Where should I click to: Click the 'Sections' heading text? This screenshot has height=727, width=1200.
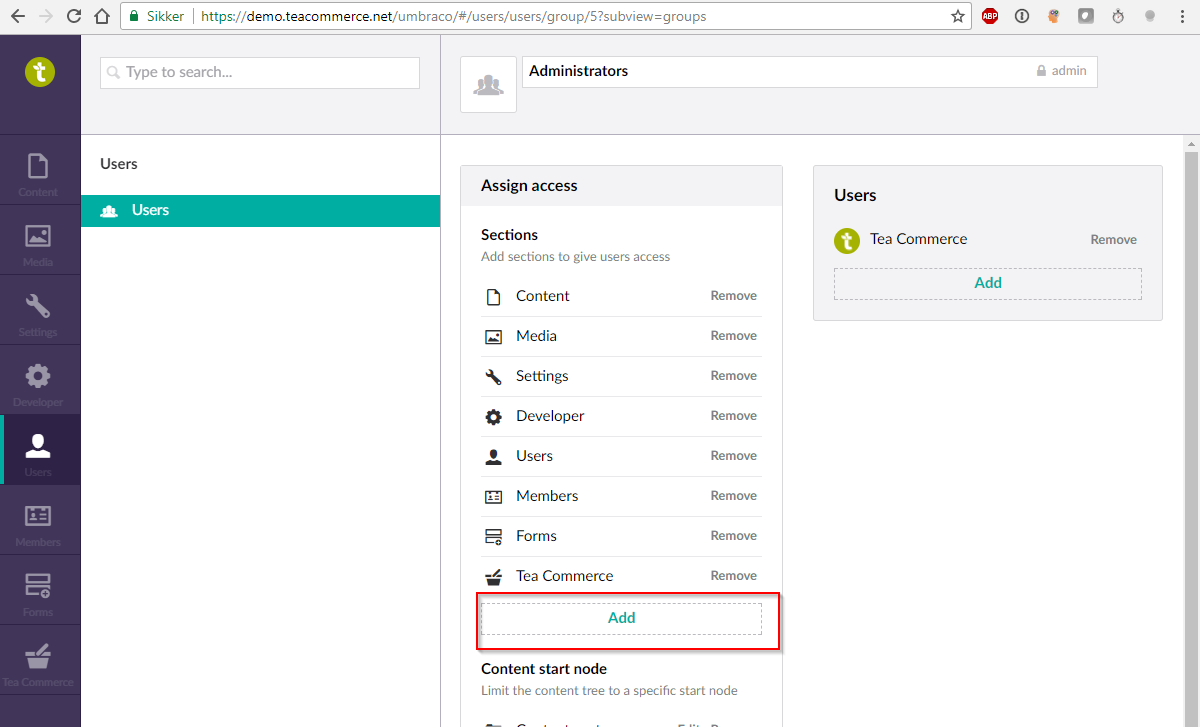[x=509, y=235]
